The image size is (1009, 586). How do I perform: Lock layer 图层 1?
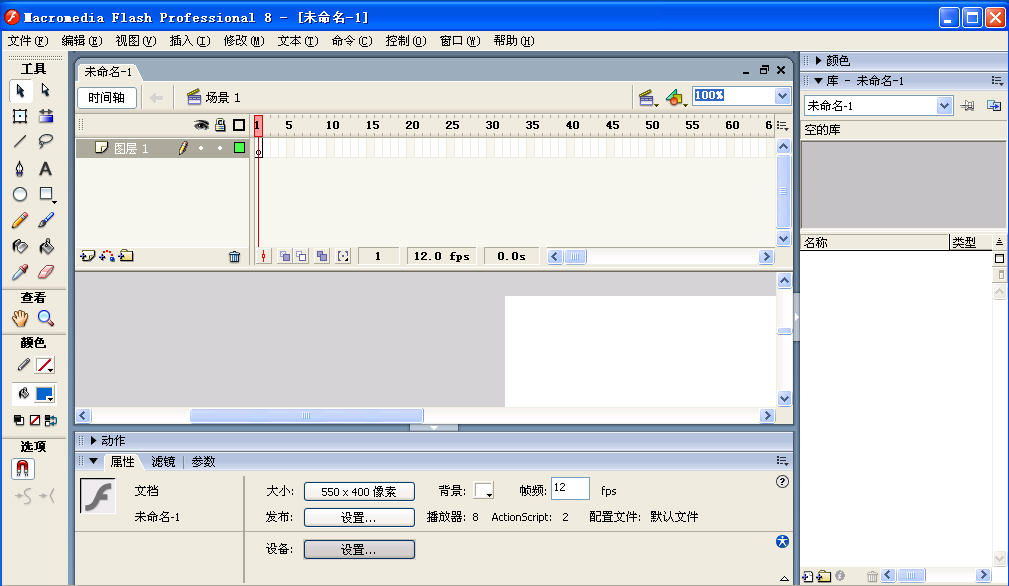[x=220, y=148]
